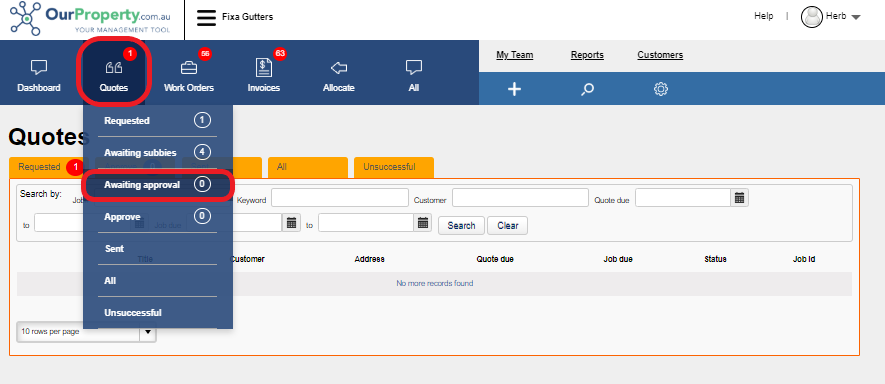Click the Allocate arrow icon

coord(339,68)
